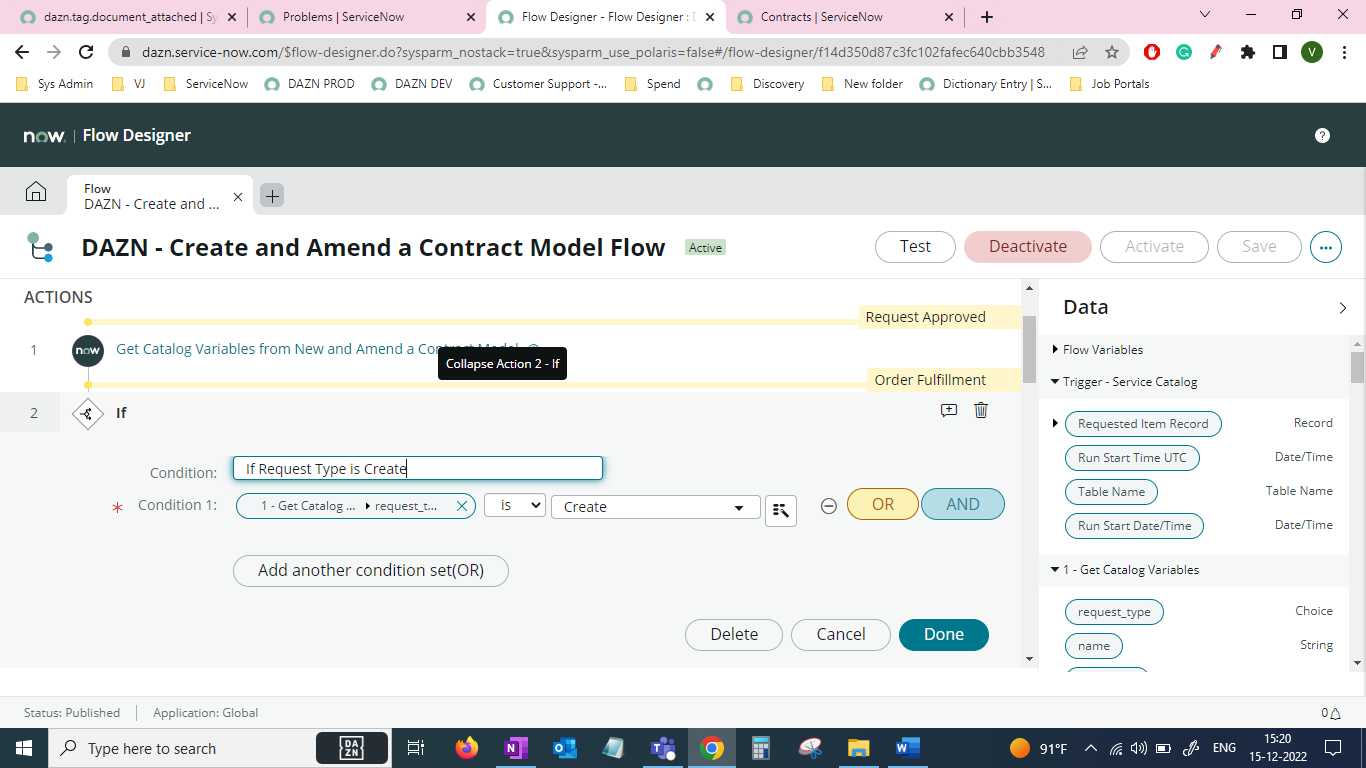Screen dimensions: 1366x768
Task: Open a new browser tab
Action: [x=987, y=17]
